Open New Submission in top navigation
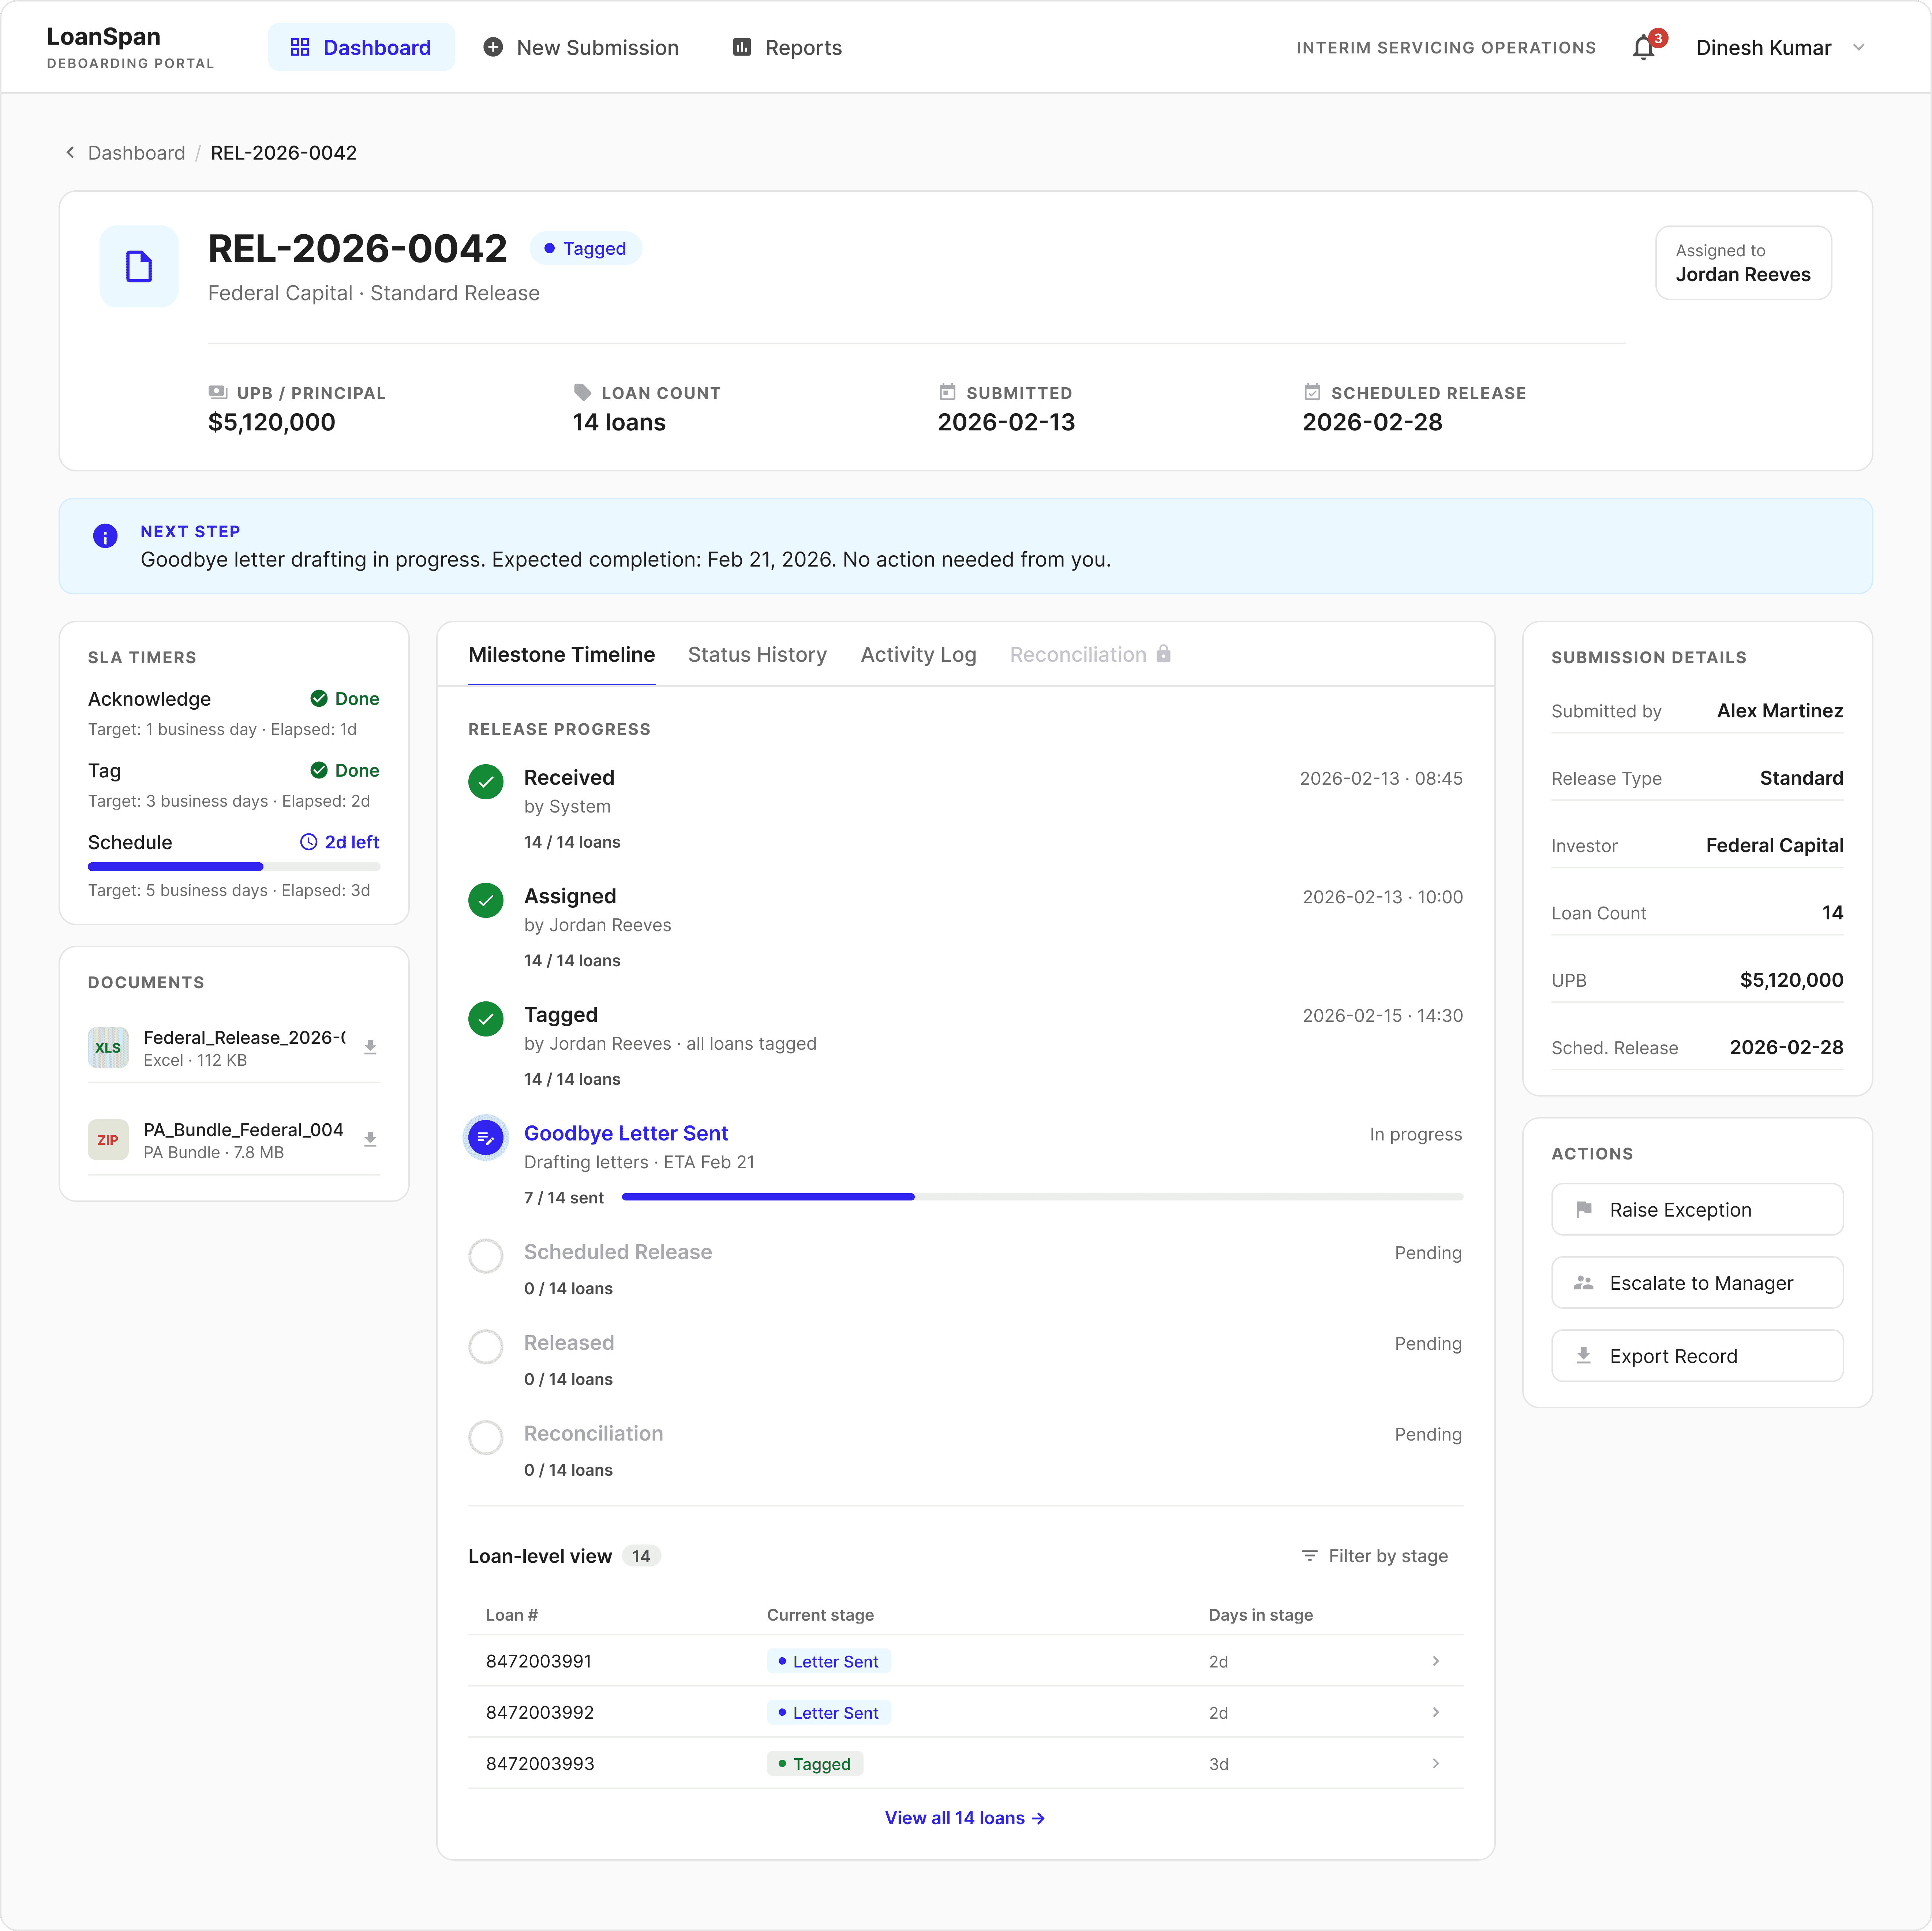The image size is (1932, 1931). pos(581,47)
